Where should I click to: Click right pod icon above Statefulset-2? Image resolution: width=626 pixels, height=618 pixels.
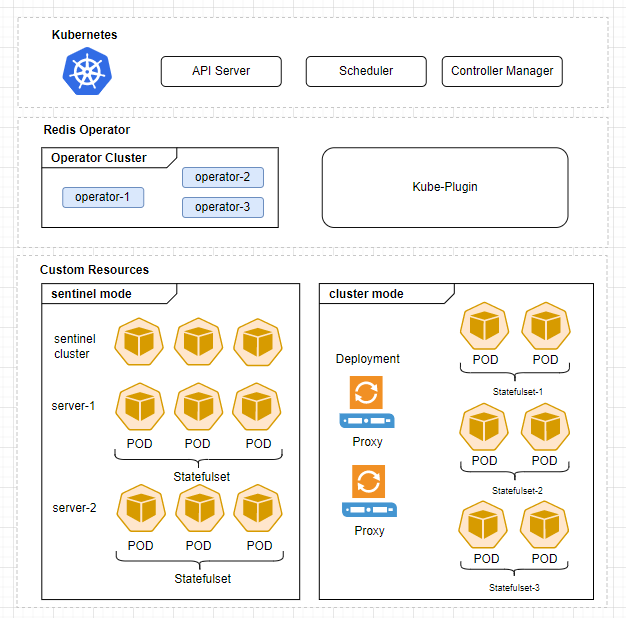545,427
